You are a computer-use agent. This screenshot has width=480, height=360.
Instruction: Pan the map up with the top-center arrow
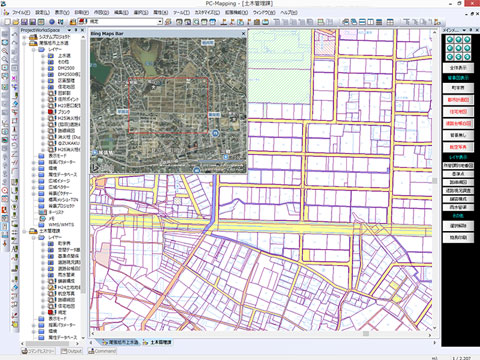tap(458, 40)
